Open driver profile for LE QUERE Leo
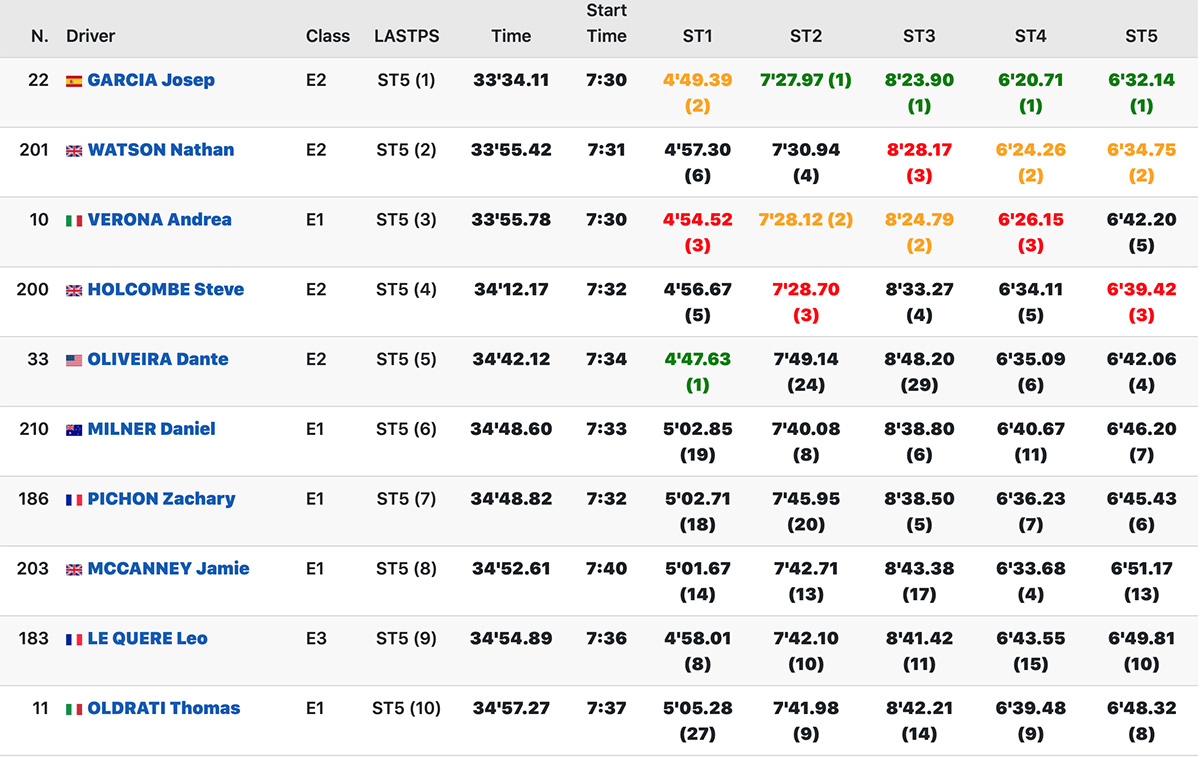 [x=148, y=639]
